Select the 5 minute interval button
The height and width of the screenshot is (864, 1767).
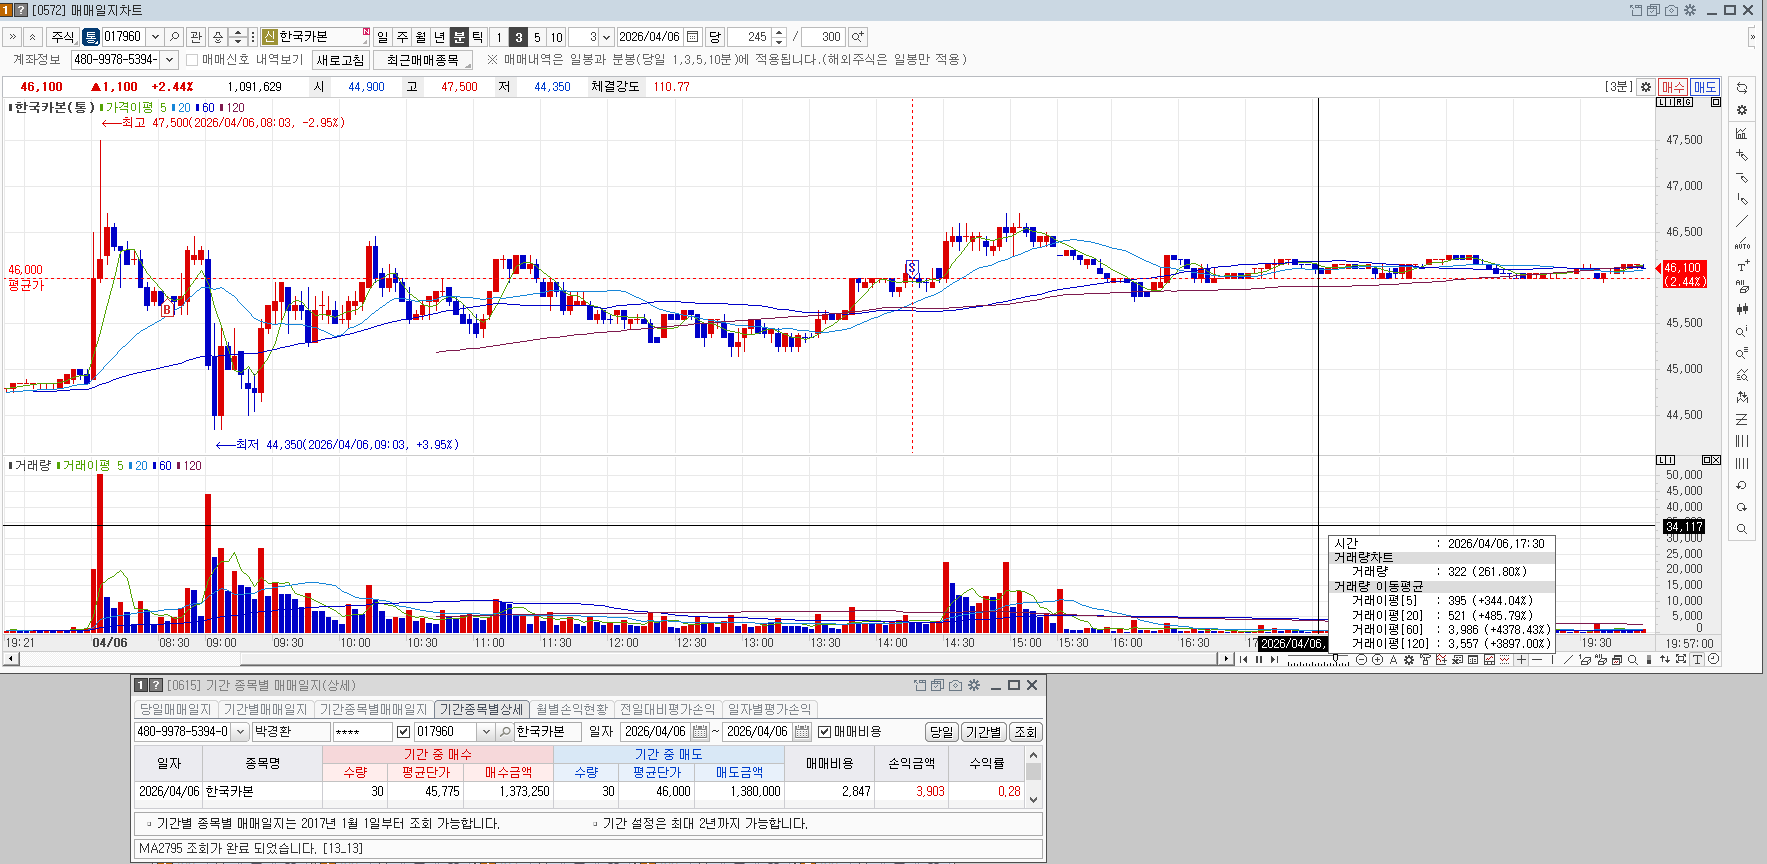(x=537, y=37)
